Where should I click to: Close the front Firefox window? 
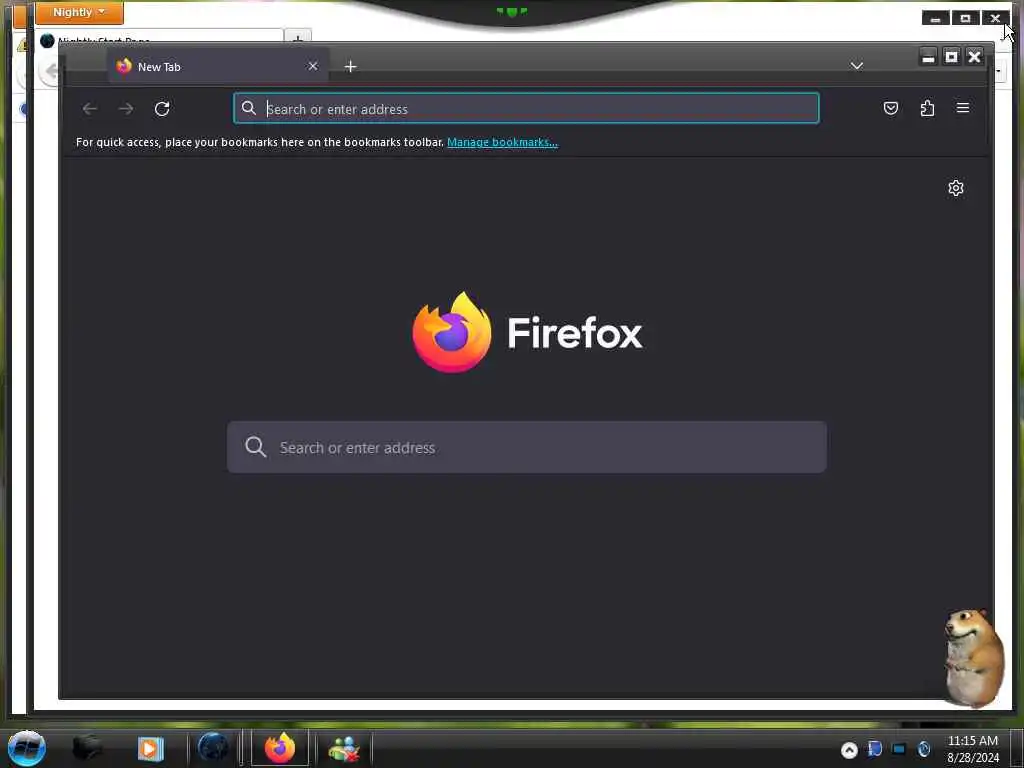tap(974, 57)
